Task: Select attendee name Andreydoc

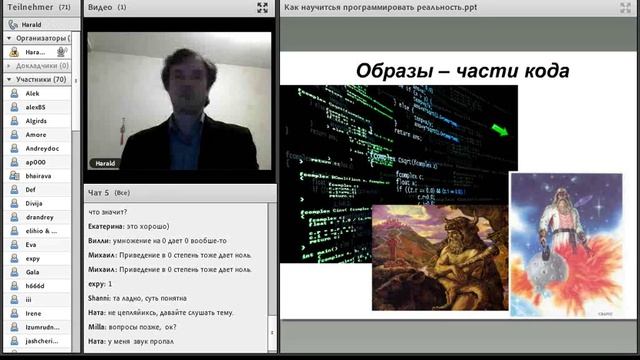Action: pyautogui.click(x=42, y=149)
